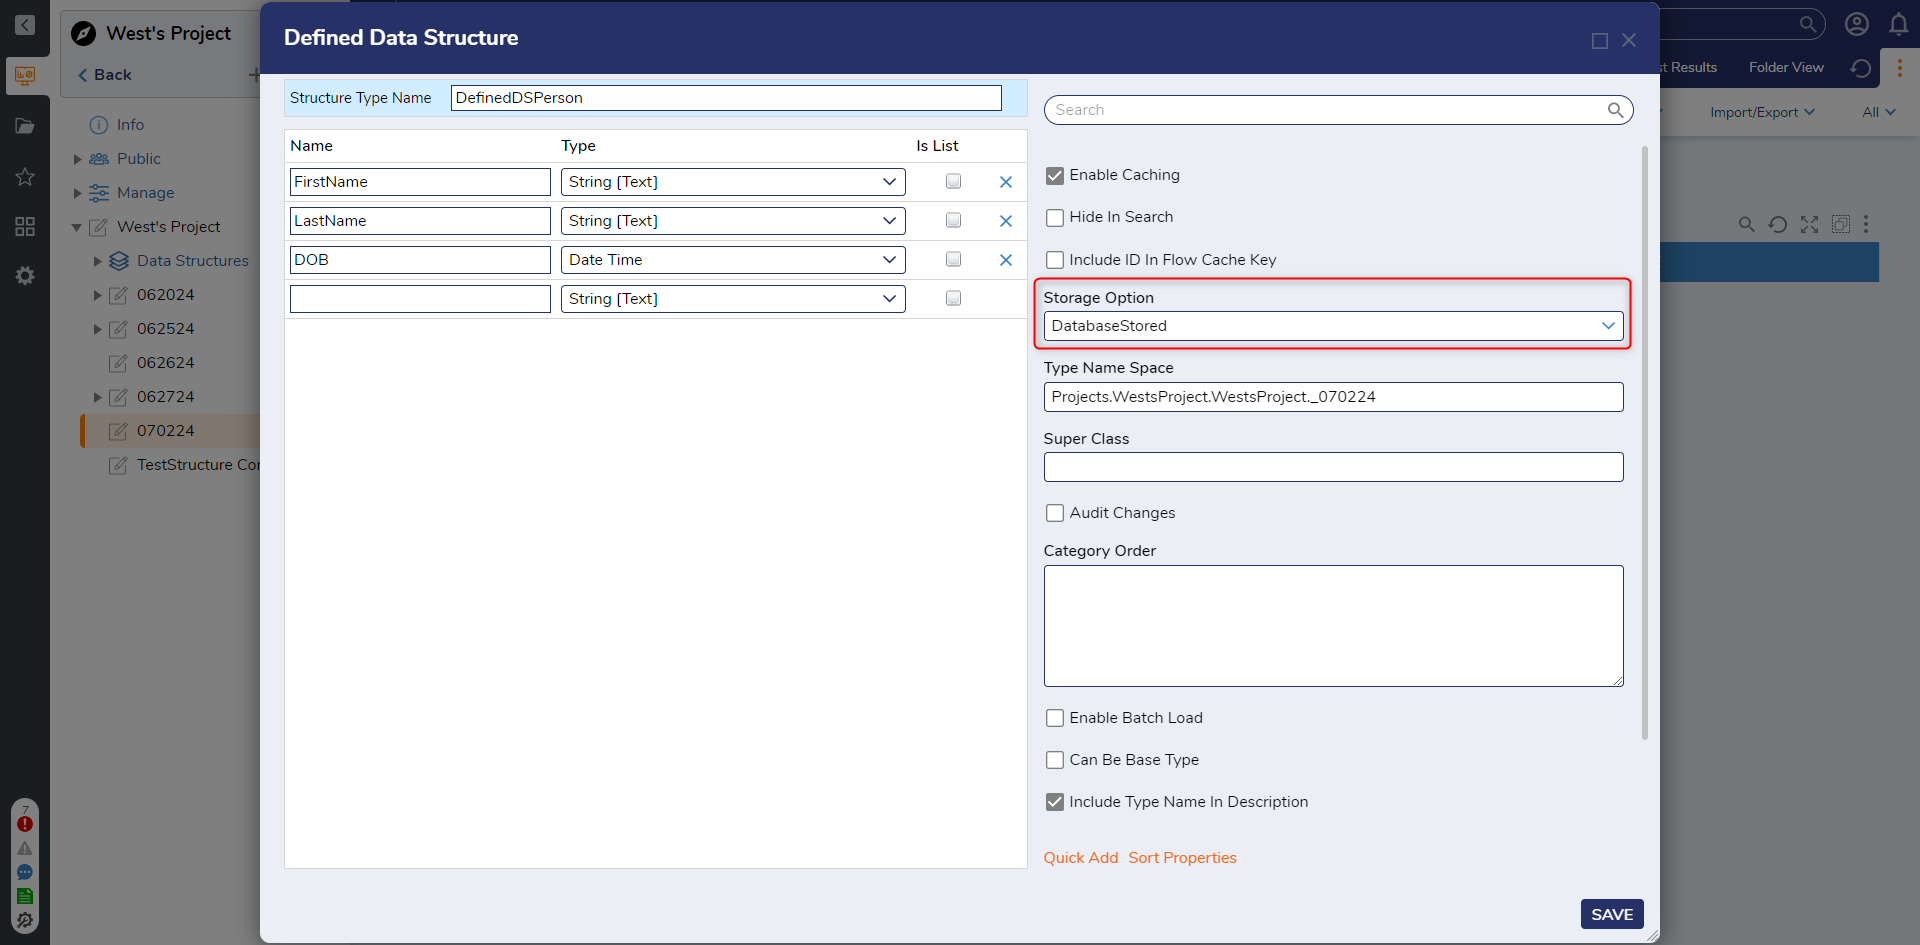This screenshot has height=945, width=1920.
Task: Open the orange three-dot header menu
Action: click(1900, 68)
